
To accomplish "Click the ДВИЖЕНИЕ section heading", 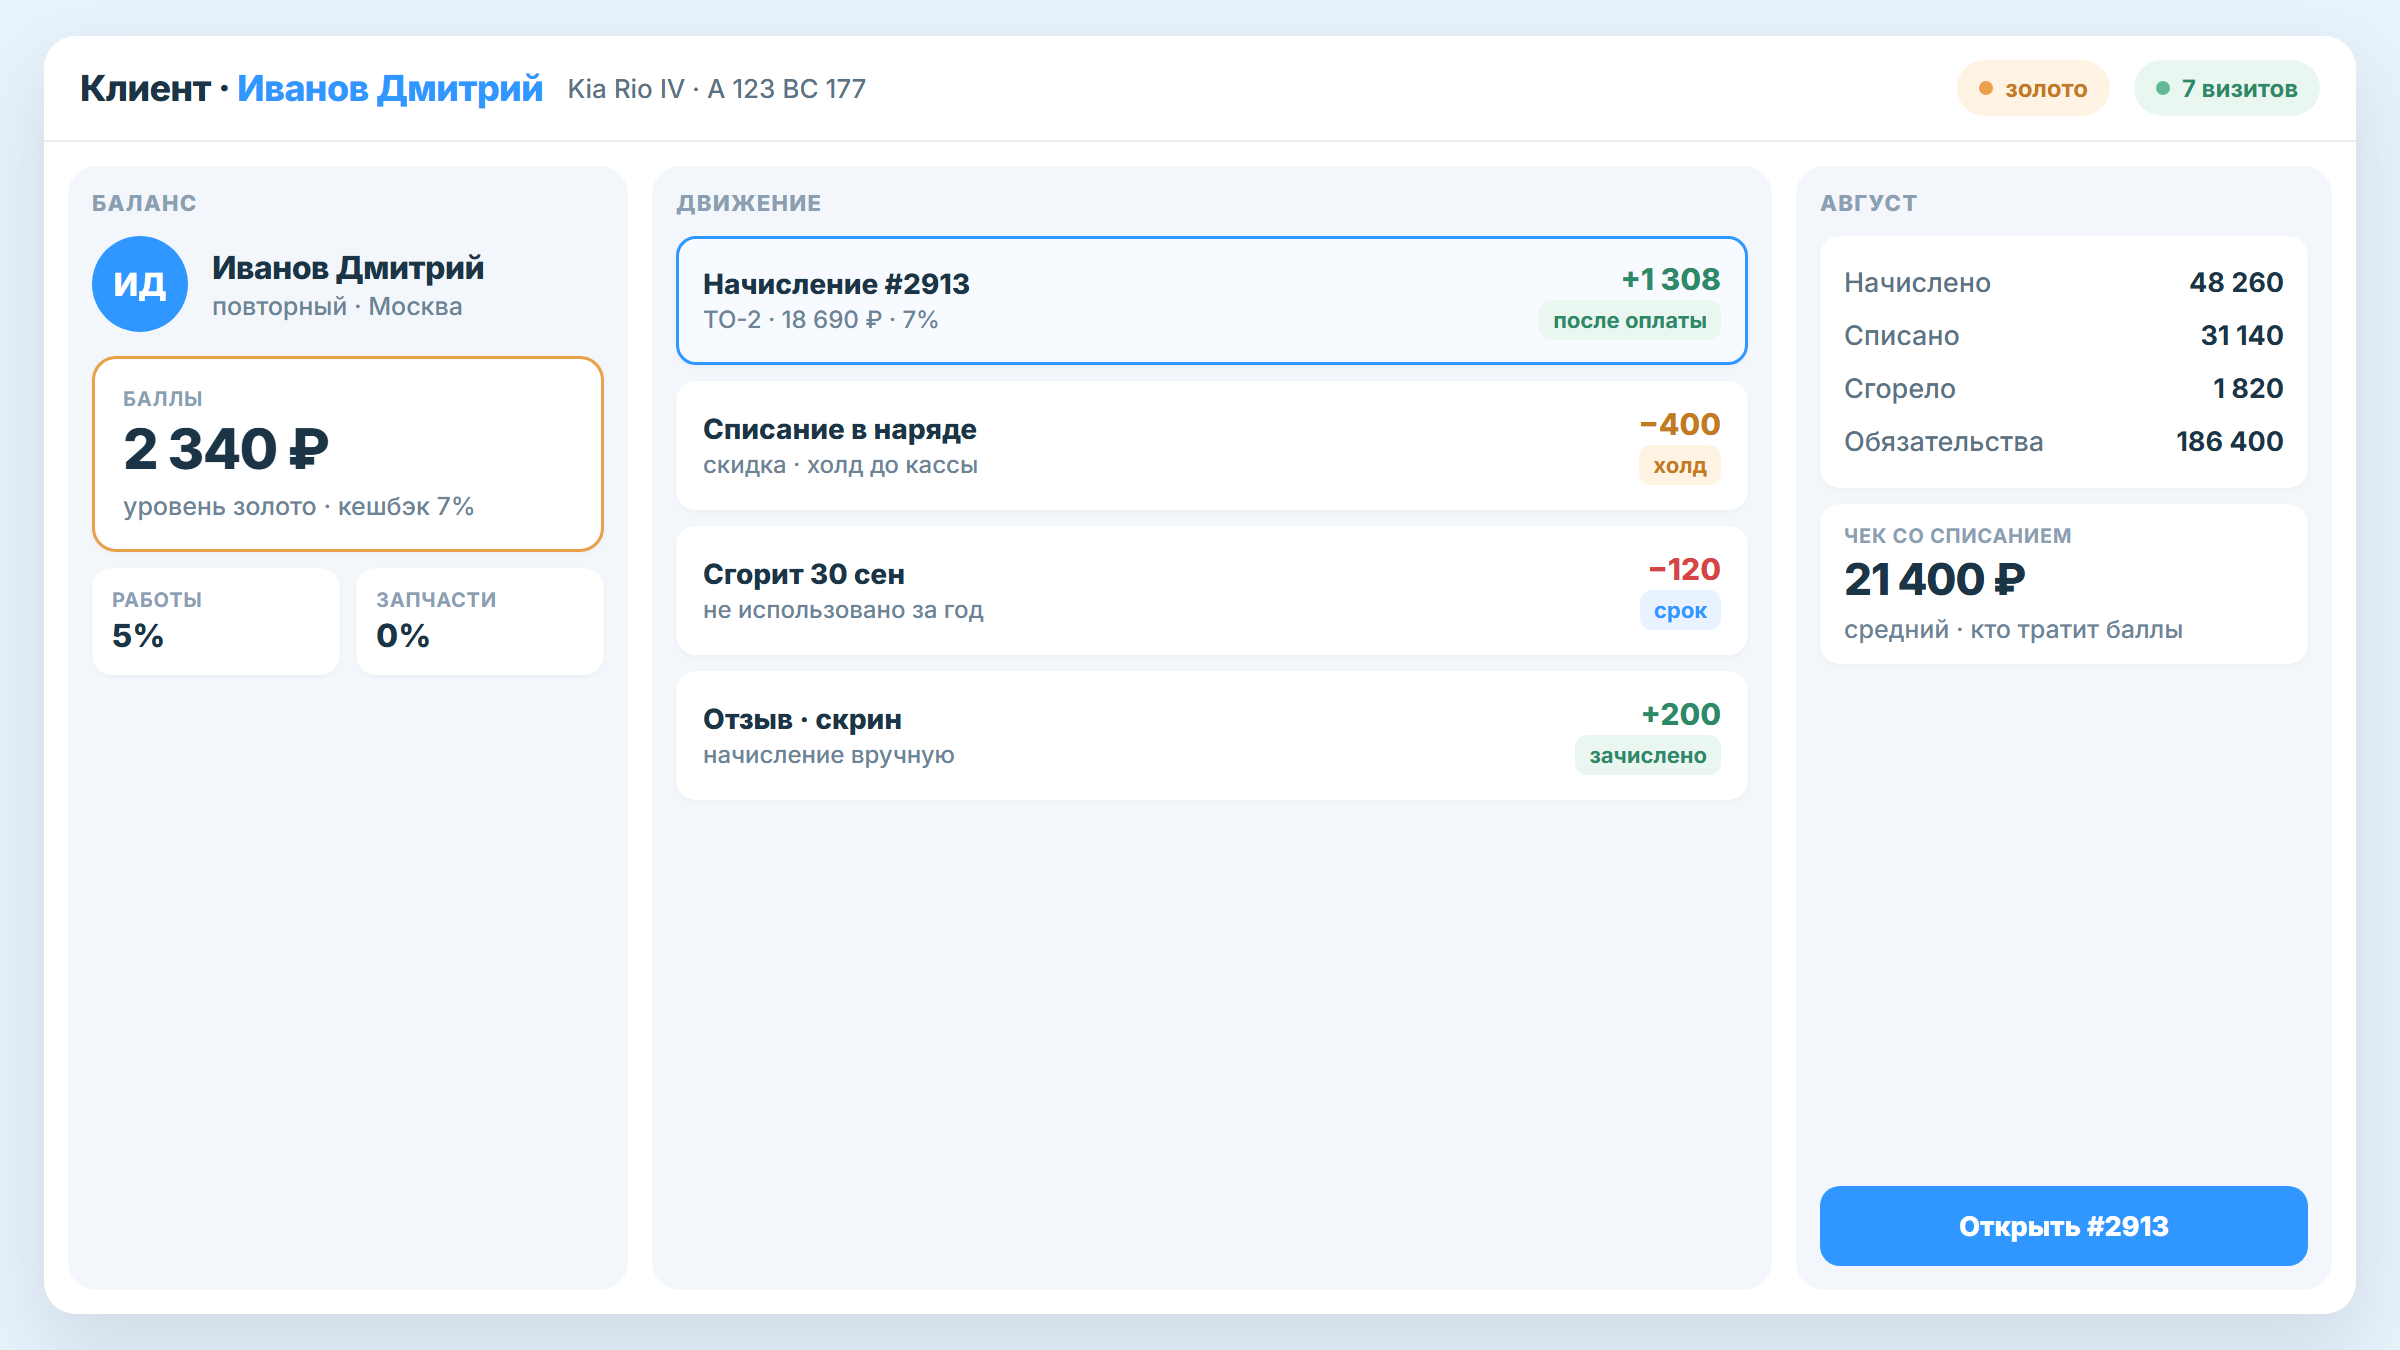I will point(748,203).
